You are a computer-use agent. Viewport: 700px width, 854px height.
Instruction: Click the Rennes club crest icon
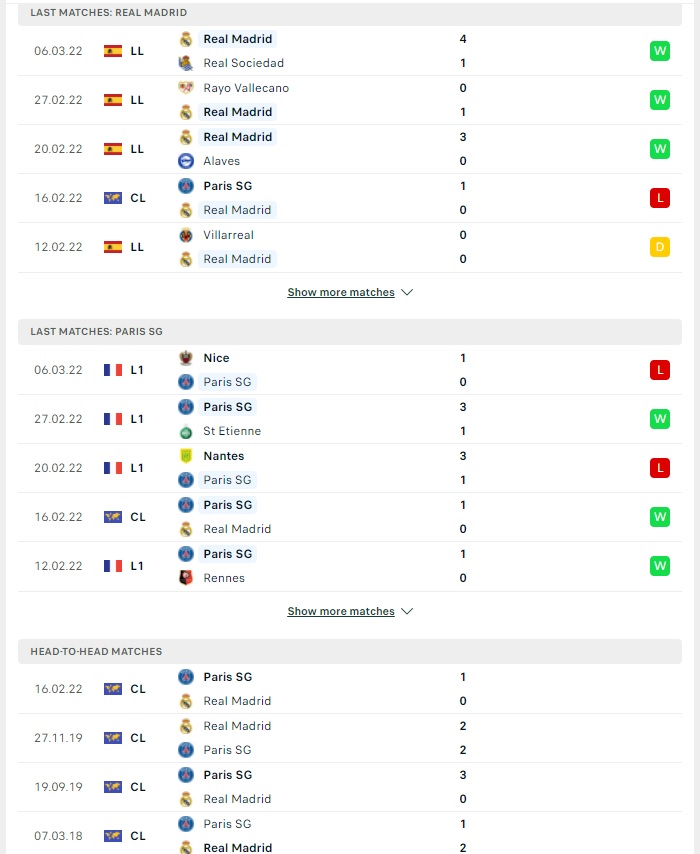pyautogui.click(x=186, y=578)
